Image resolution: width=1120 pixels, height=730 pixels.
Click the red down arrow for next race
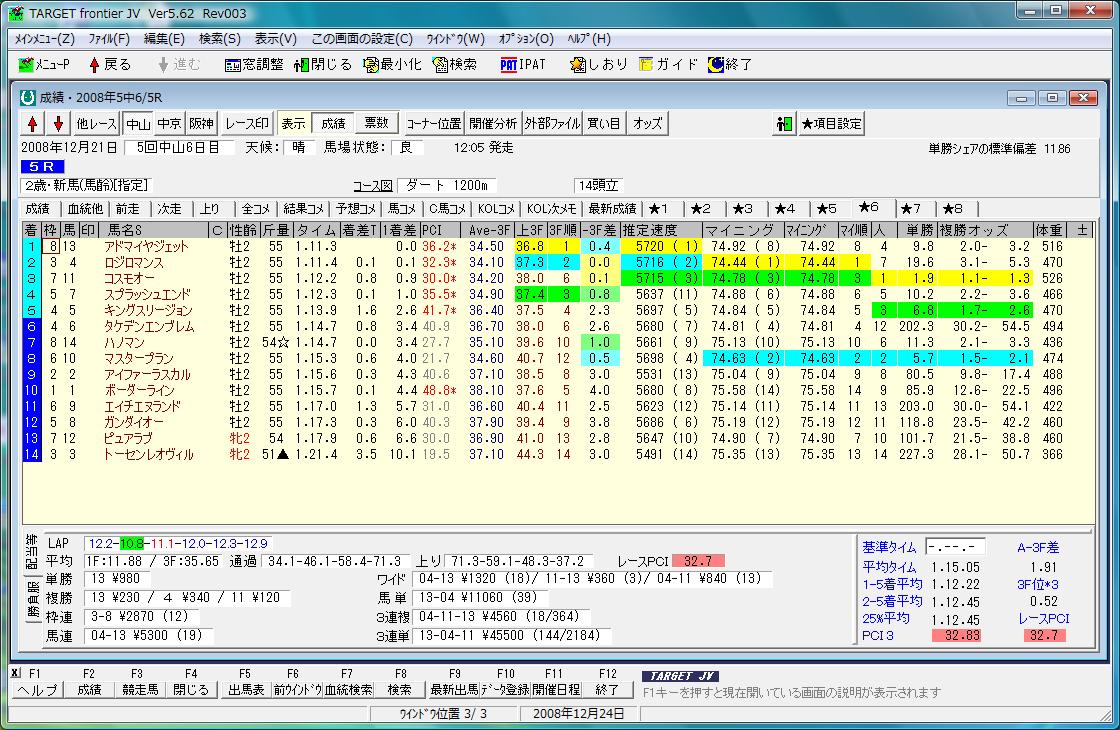click(58, 124)
